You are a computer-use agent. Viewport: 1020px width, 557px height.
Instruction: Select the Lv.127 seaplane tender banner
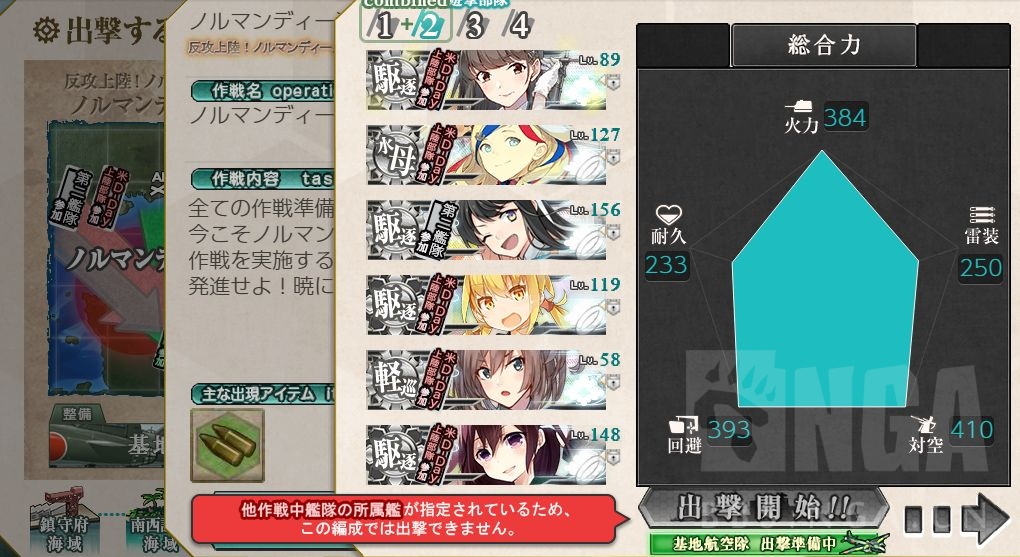point(486,155)
